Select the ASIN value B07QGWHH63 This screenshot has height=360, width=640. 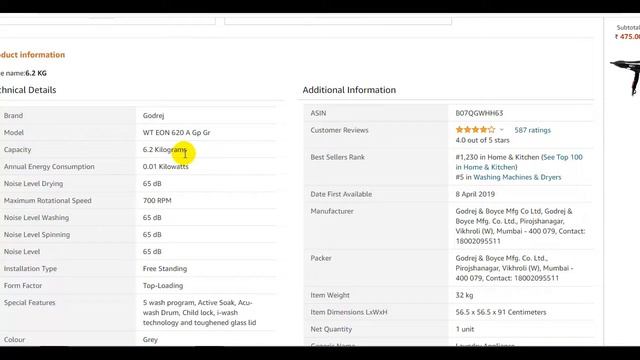pyautogui.click(x=479, y=113)
